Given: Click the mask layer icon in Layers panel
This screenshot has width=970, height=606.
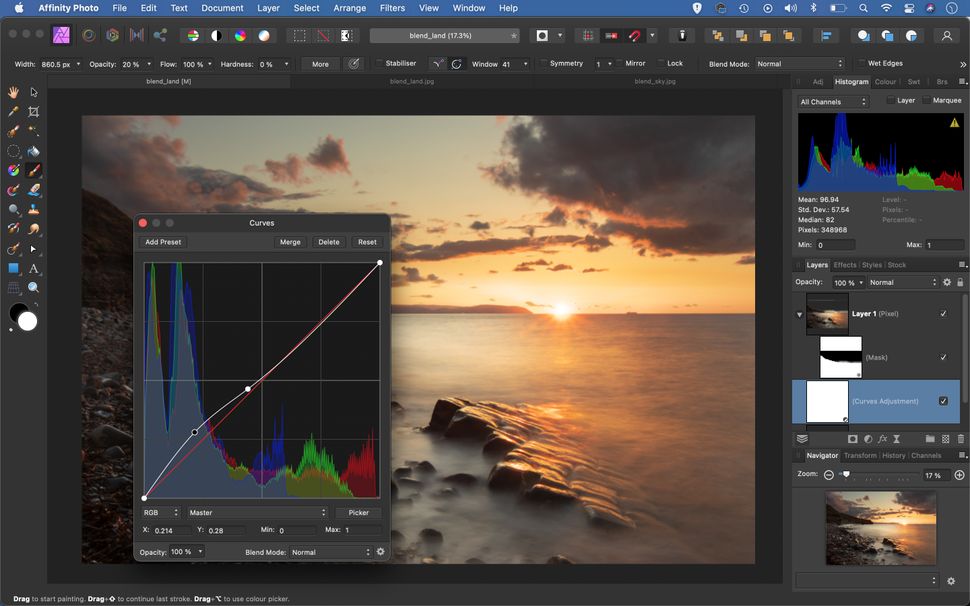Looking at the screenshot, I should click(840, 356).
